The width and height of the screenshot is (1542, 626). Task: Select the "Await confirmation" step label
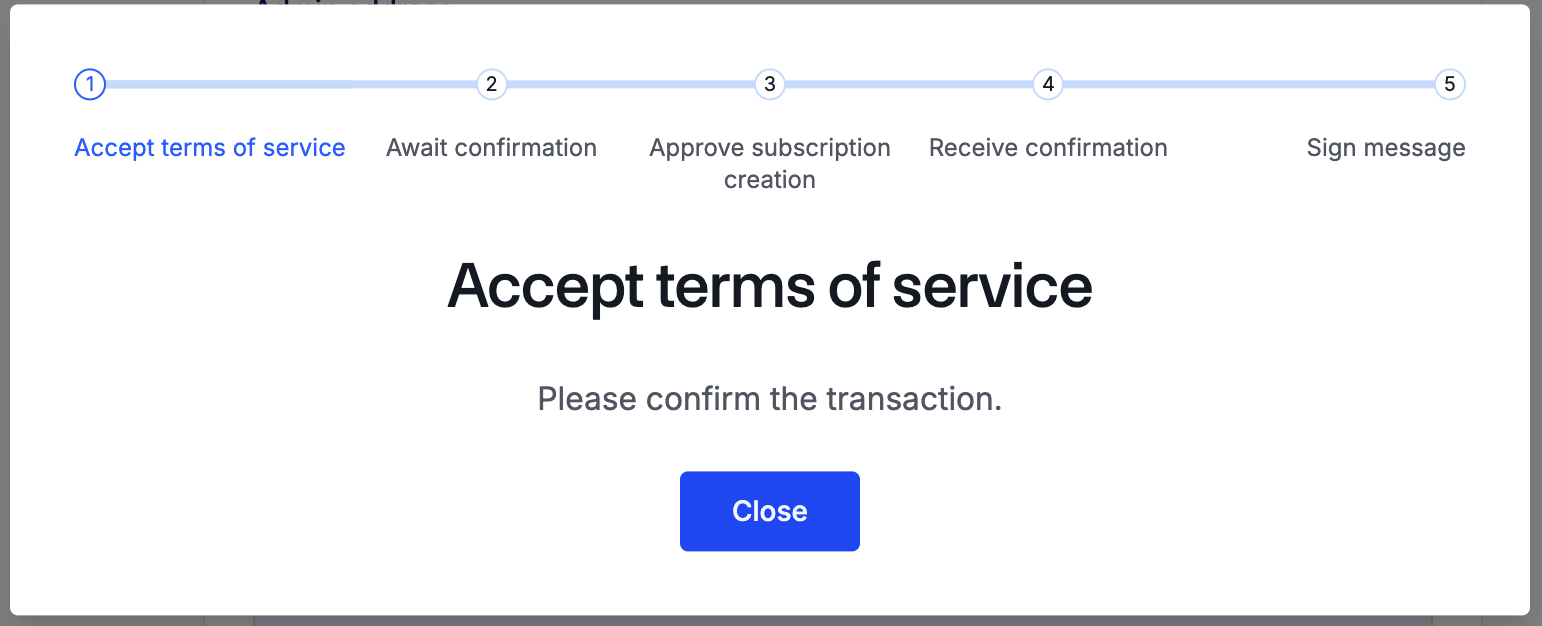click(491, 148)
